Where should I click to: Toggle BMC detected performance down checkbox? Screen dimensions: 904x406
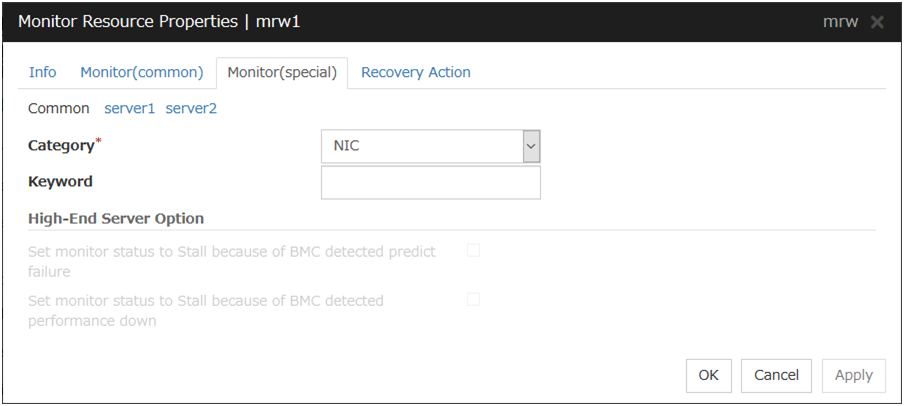(473, 299)
